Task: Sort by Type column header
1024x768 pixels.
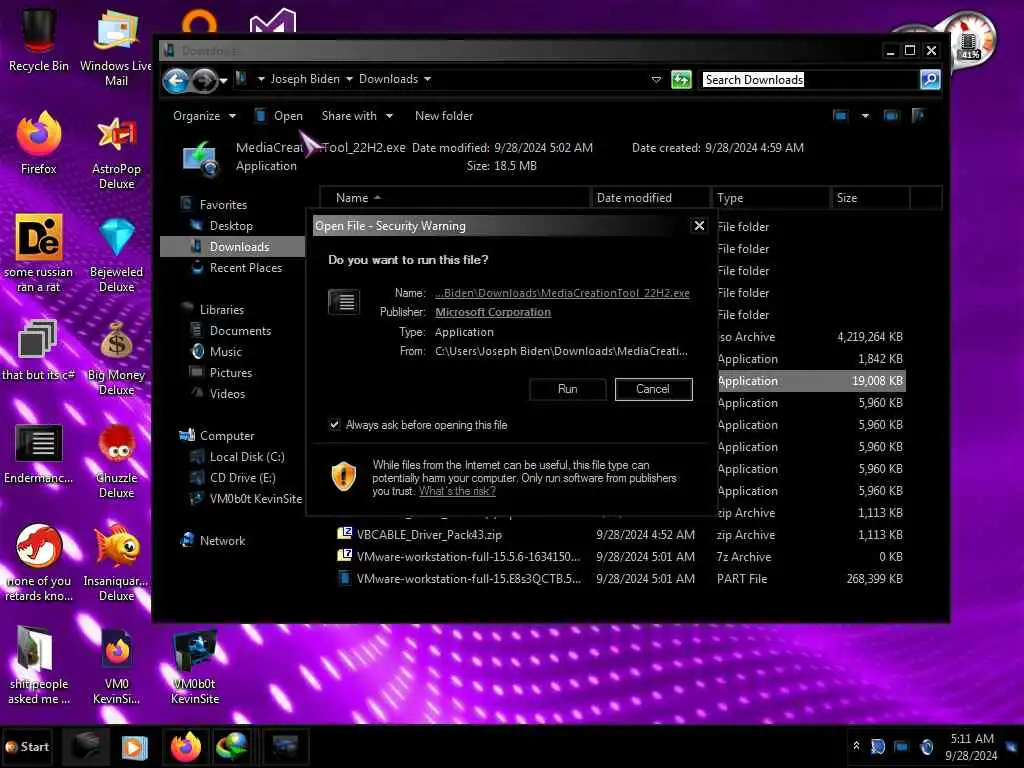Action: coord(771,198)
